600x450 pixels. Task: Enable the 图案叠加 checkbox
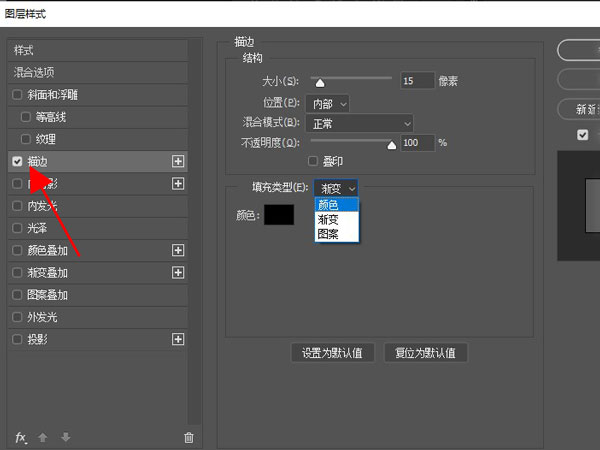tap(17, 295)
